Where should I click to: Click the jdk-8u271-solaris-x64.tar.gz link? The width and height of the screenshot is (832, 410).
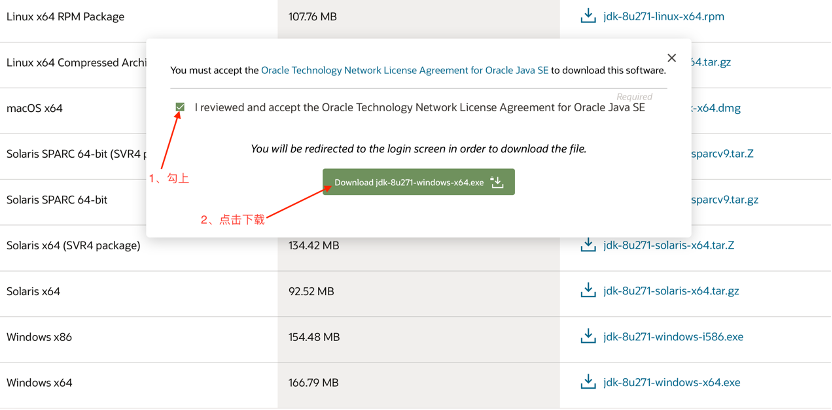(671, 291)
